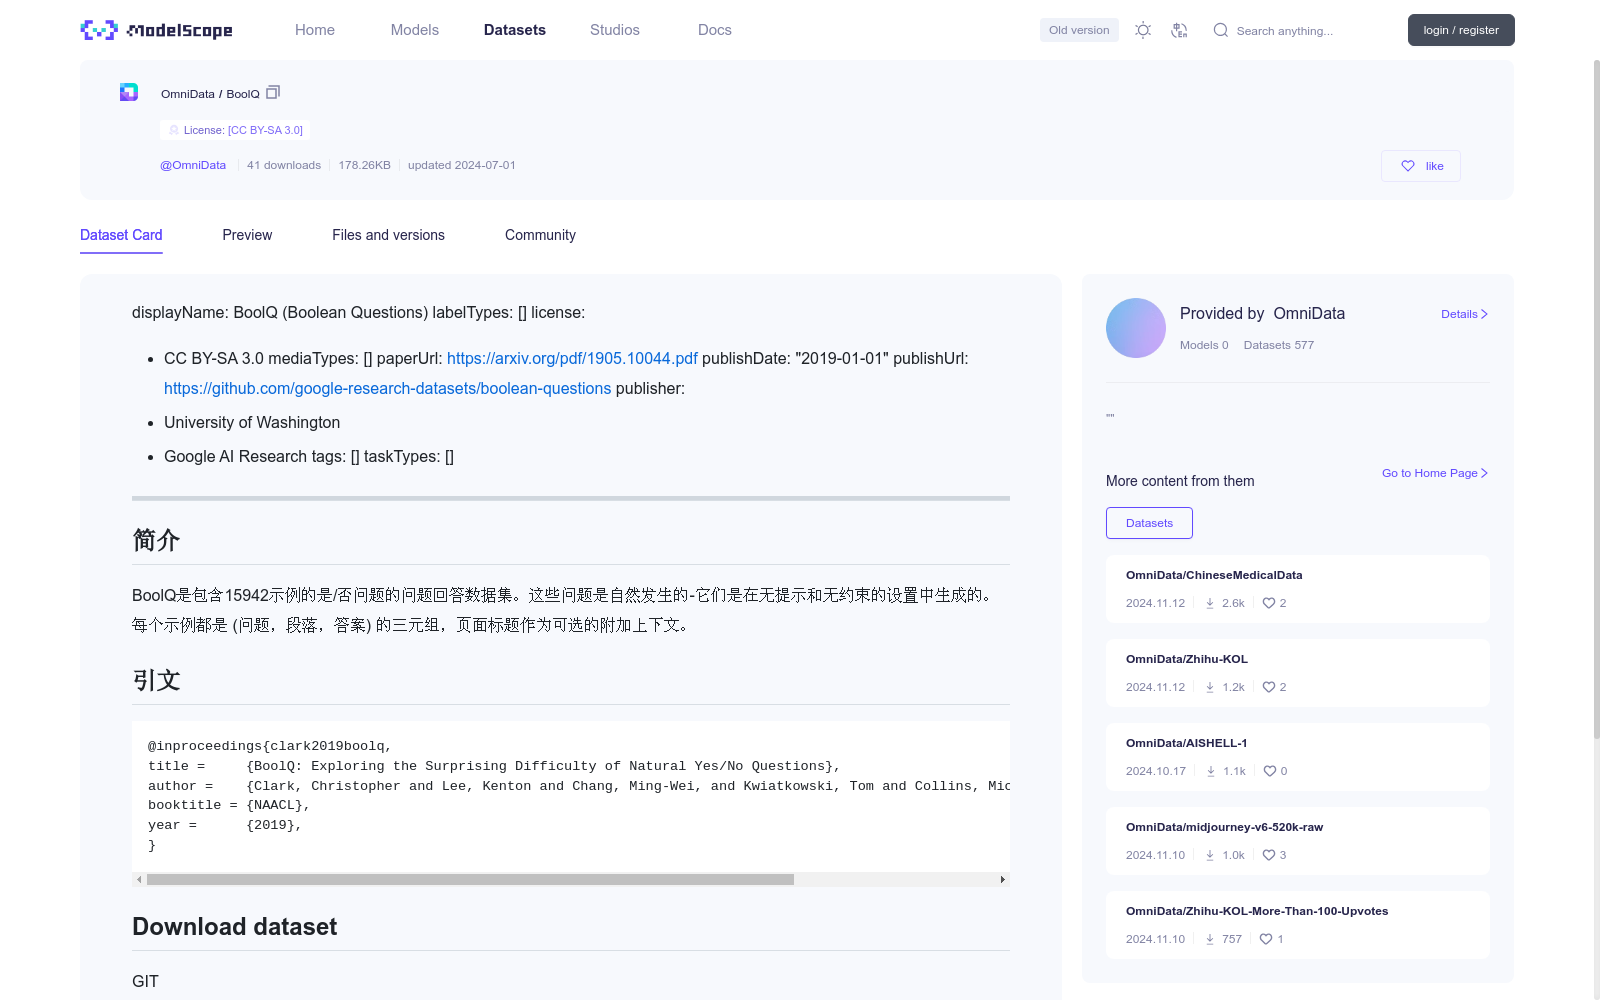Click the '简介' heading
The height and width of the screenshot is (1000, 1600).
156,540
